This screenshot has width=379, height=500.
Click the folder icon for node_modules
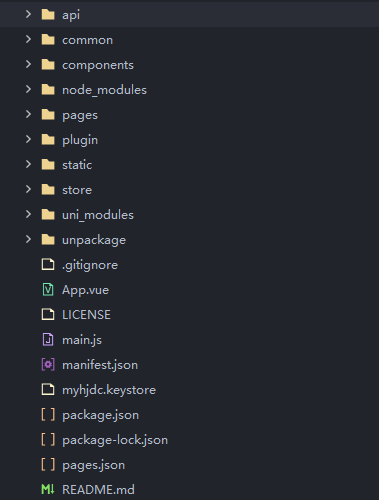click(x=48, y=89)
